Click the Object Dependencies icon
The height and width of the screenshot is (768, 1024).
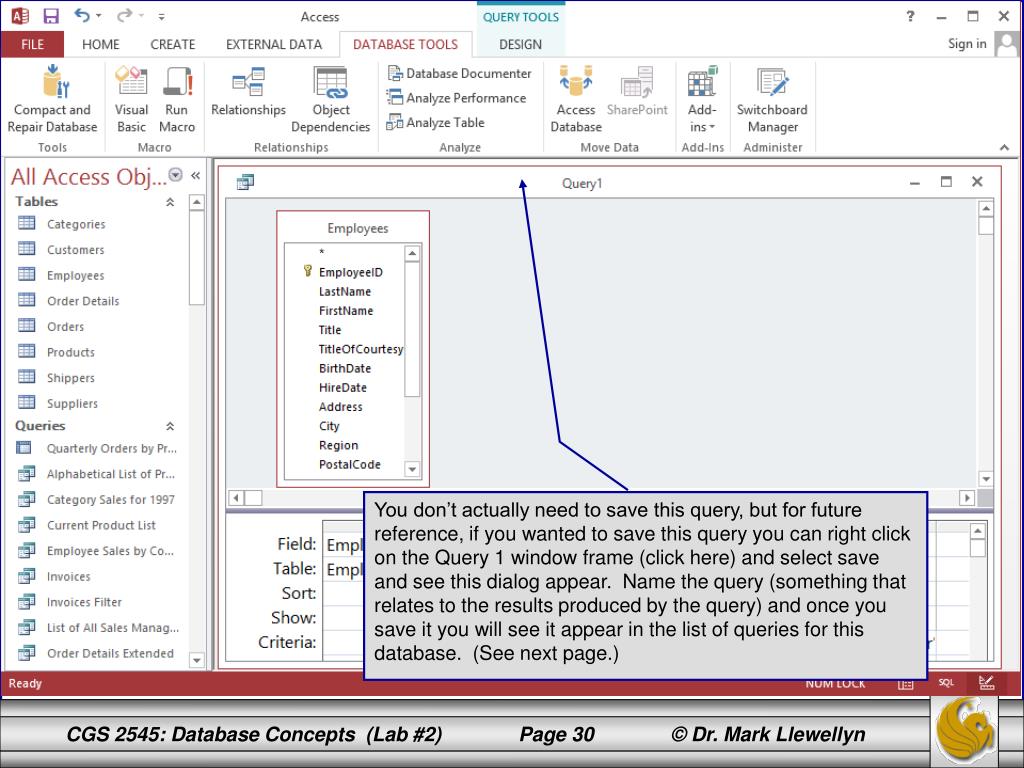click(x=330, y=82)
